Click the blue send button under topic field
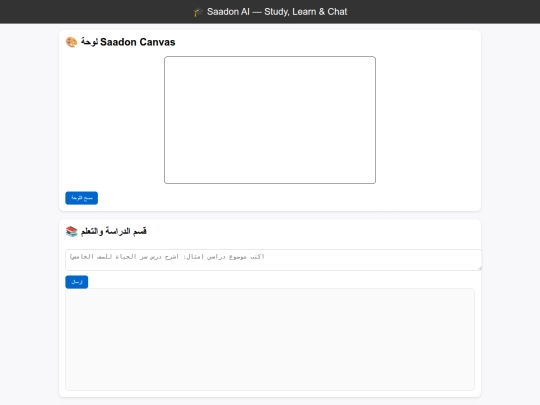This screenshot has height=405, width=540. click(77, 282)
